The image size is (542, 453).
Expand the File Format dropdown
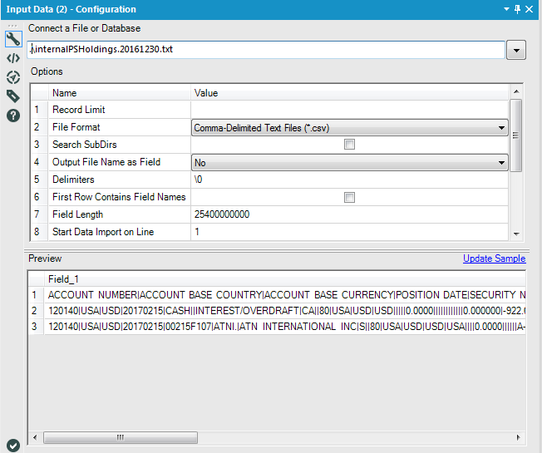[x=349, y=128]
